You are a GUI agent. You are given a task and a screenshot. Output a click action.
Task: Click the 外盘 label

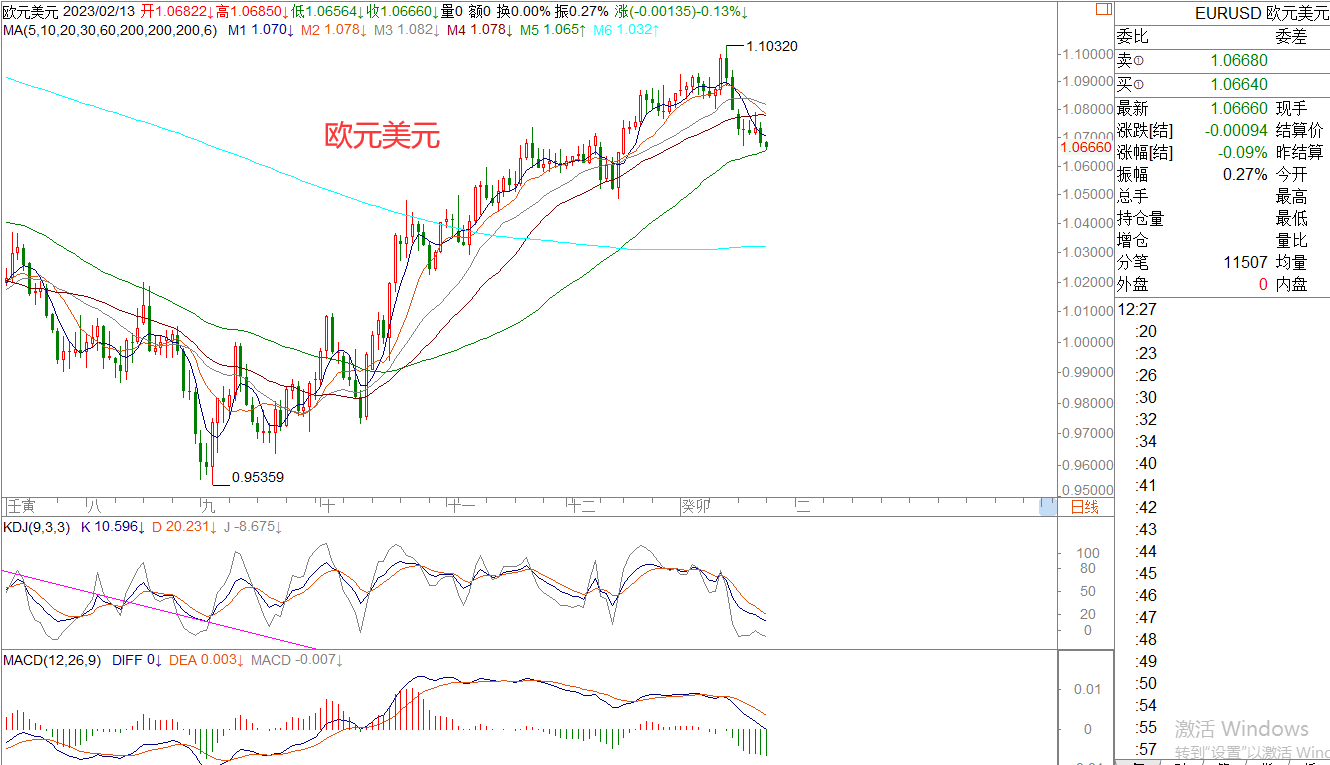click(1133, 284)
